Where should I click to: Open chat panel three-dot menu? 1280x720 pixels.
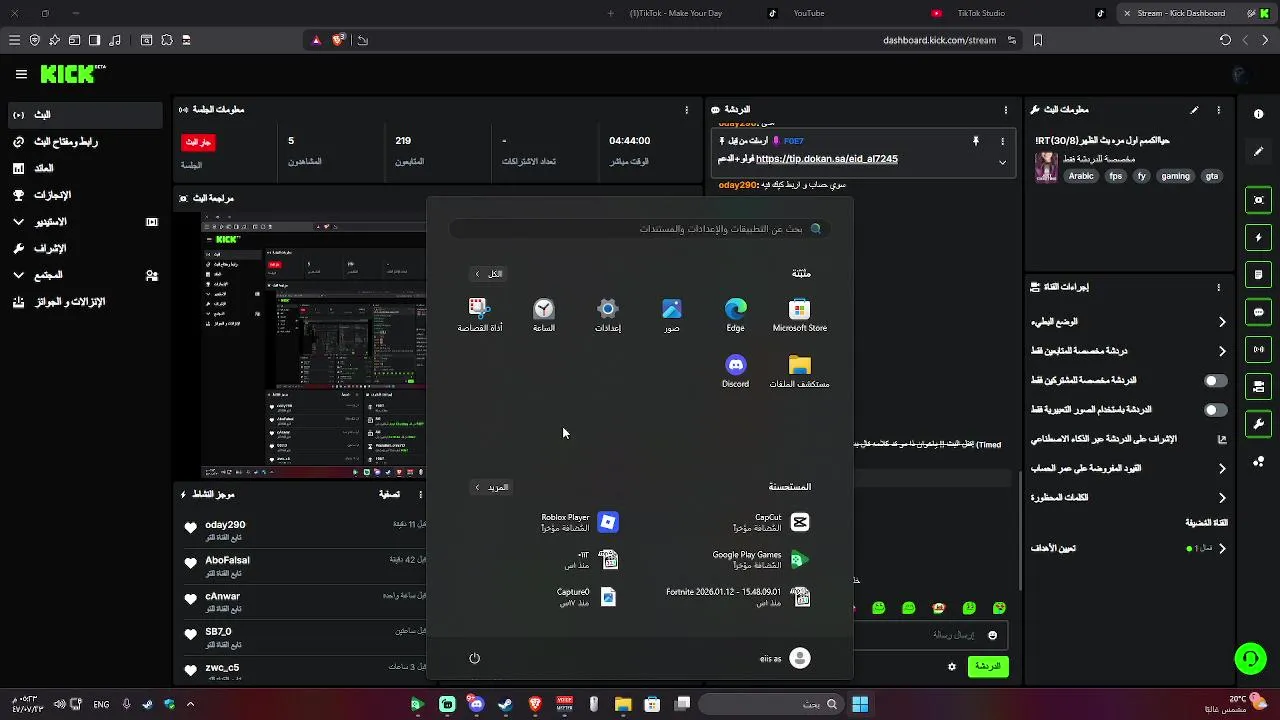[x=1006, y=110]
